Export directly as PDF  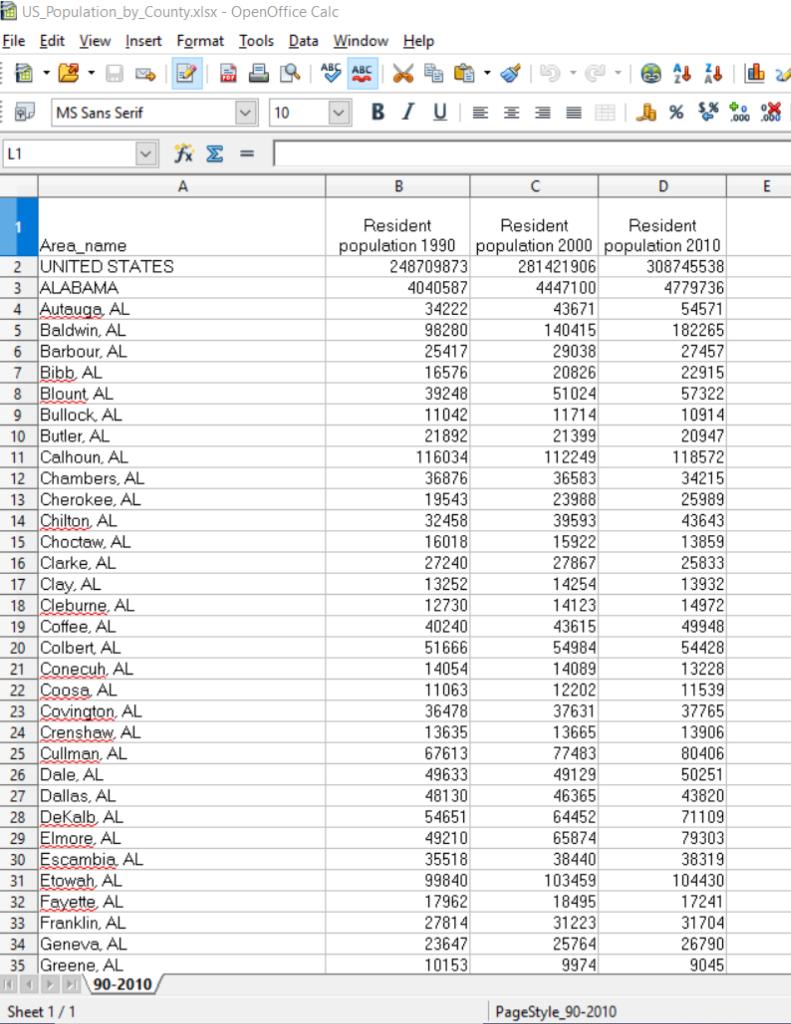227,72
